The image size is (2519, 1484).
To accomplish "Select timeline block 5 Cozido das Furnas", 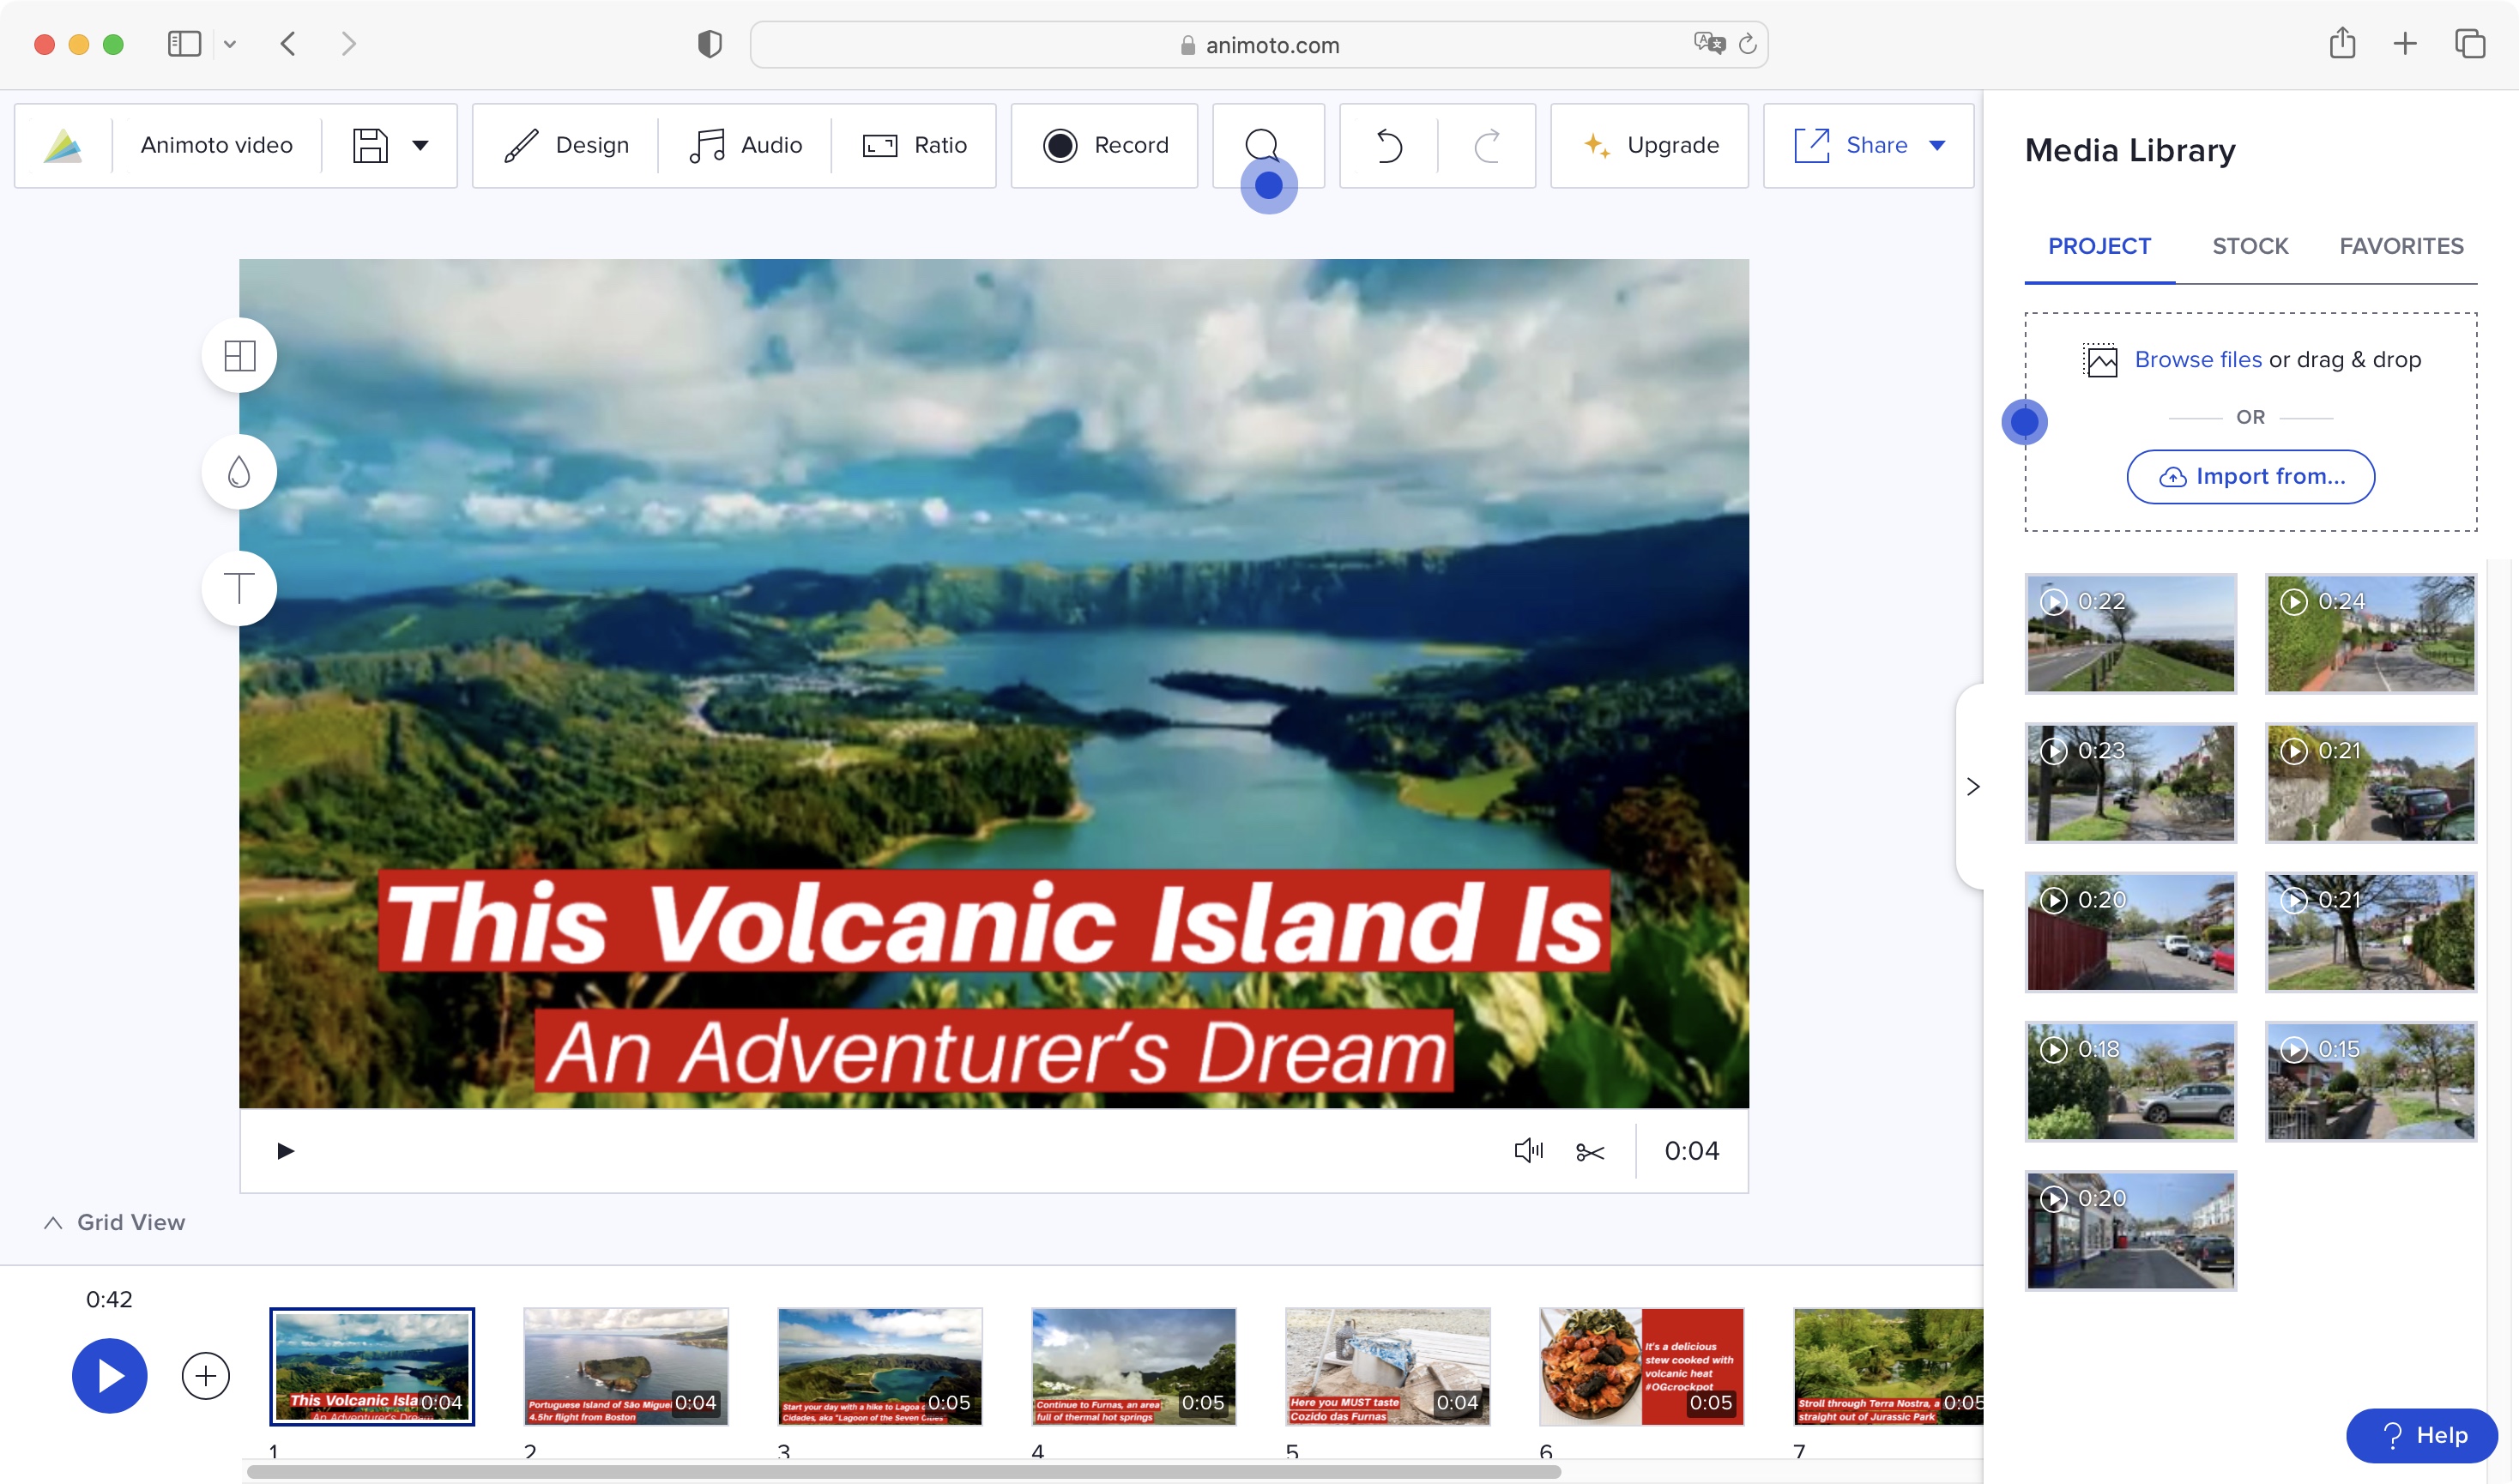I will (x=1387, y=1367).
